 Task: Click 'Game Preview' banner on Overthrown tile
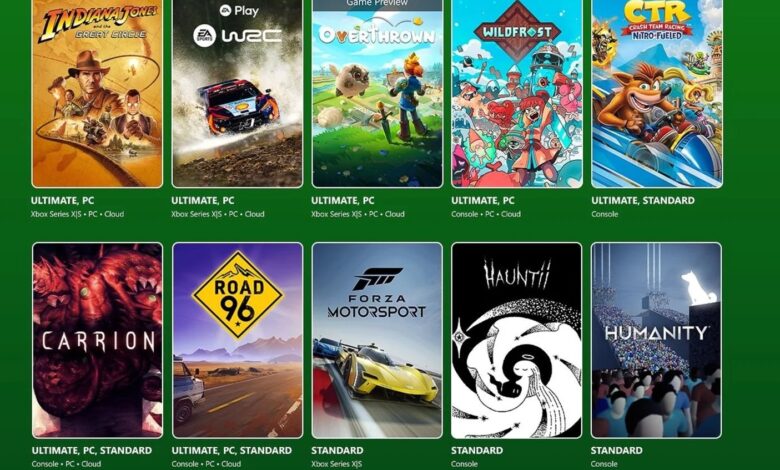click(377, 4)
